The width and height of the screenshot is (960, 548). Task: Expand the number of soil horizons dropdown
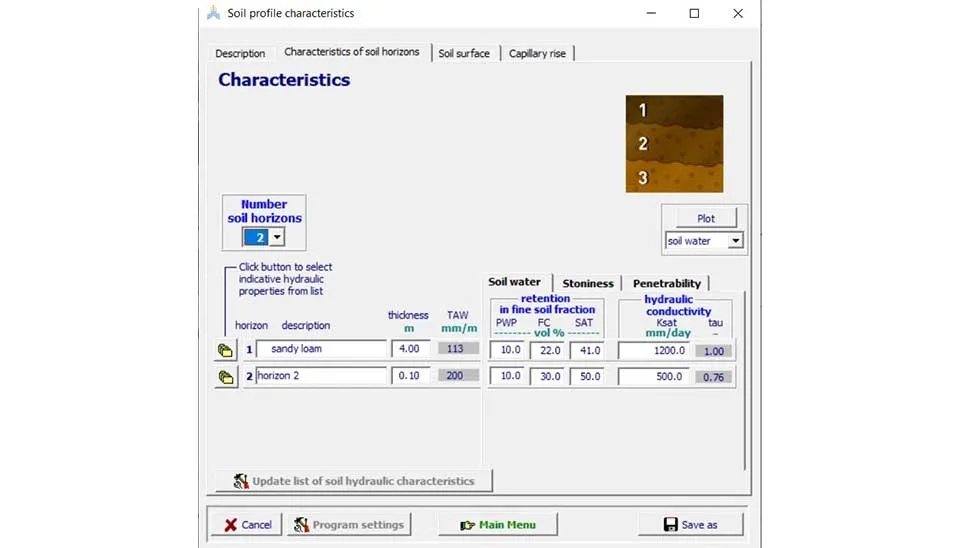pyautogui.click(x=277, y=237)
